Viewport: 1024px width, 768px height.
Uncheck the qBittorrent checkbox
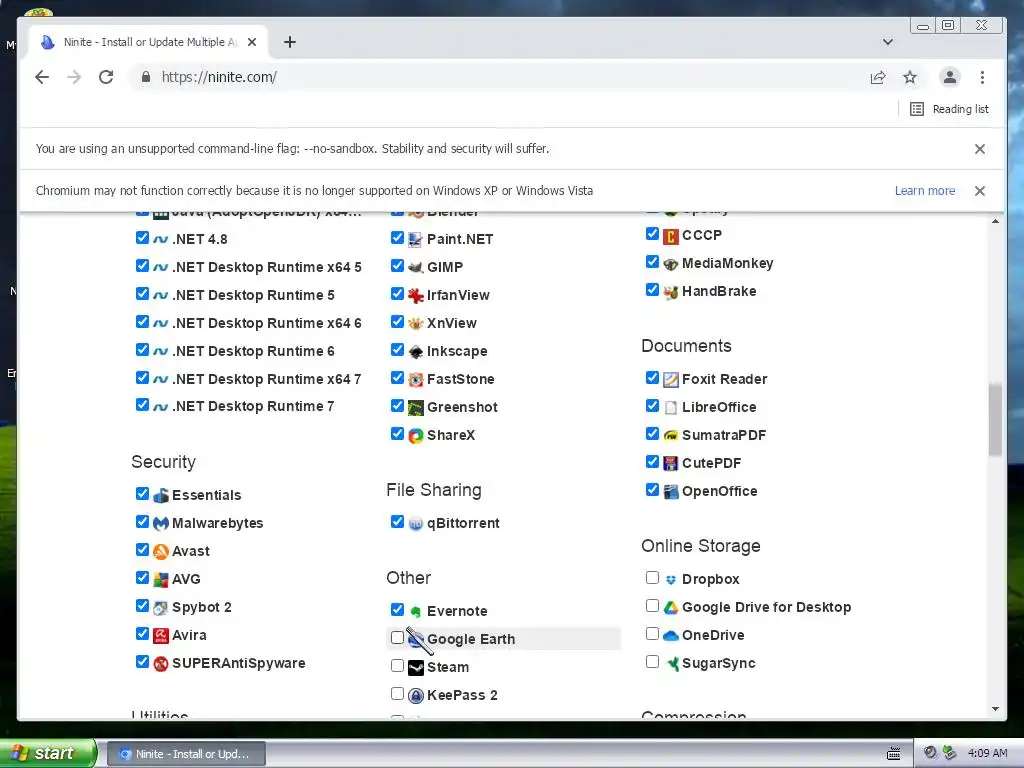tap(397, 522)
